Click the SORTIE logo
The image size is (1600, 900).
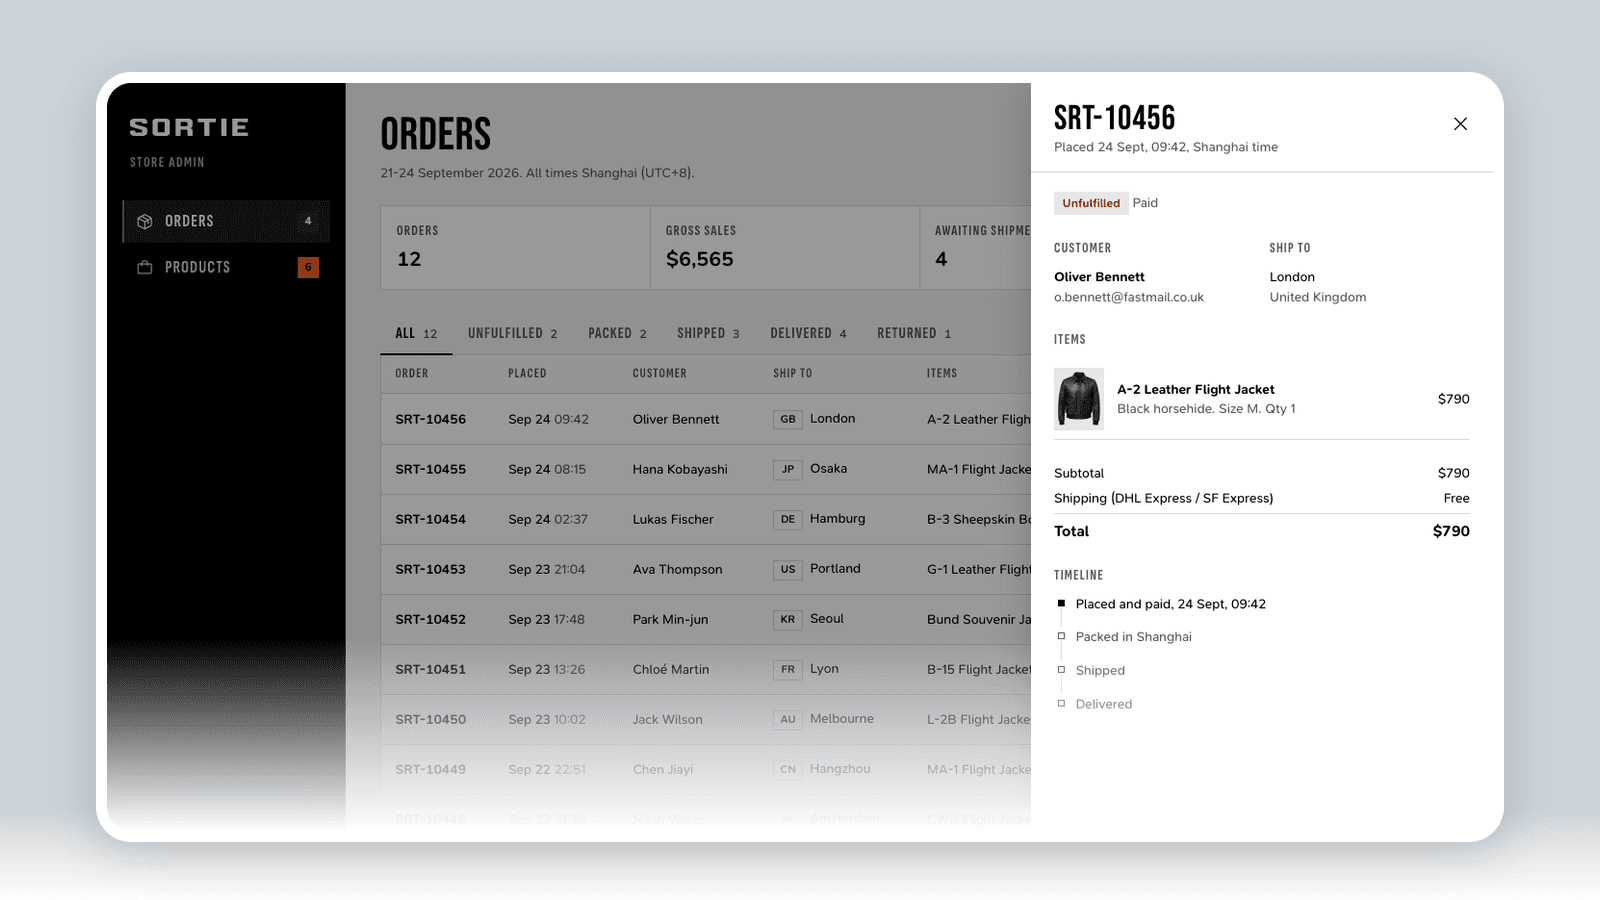click(x=189, y=127)
